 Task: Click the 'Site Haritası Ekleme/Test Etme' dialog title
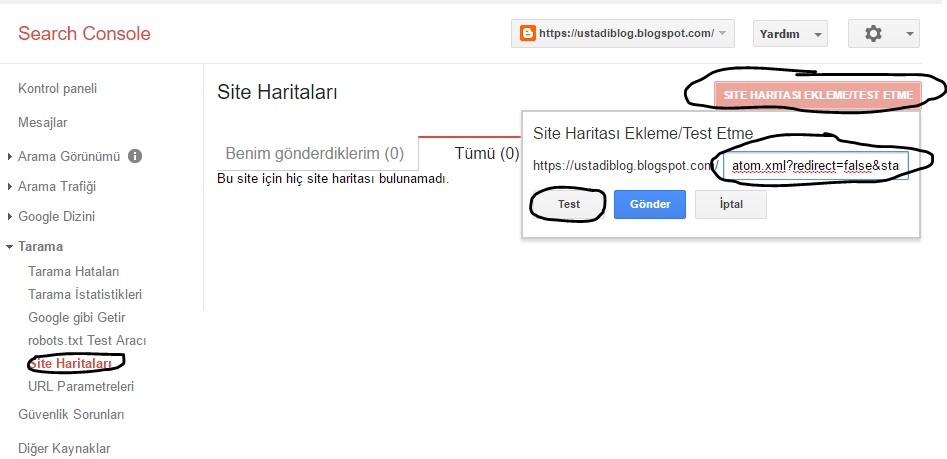(643, 133)
